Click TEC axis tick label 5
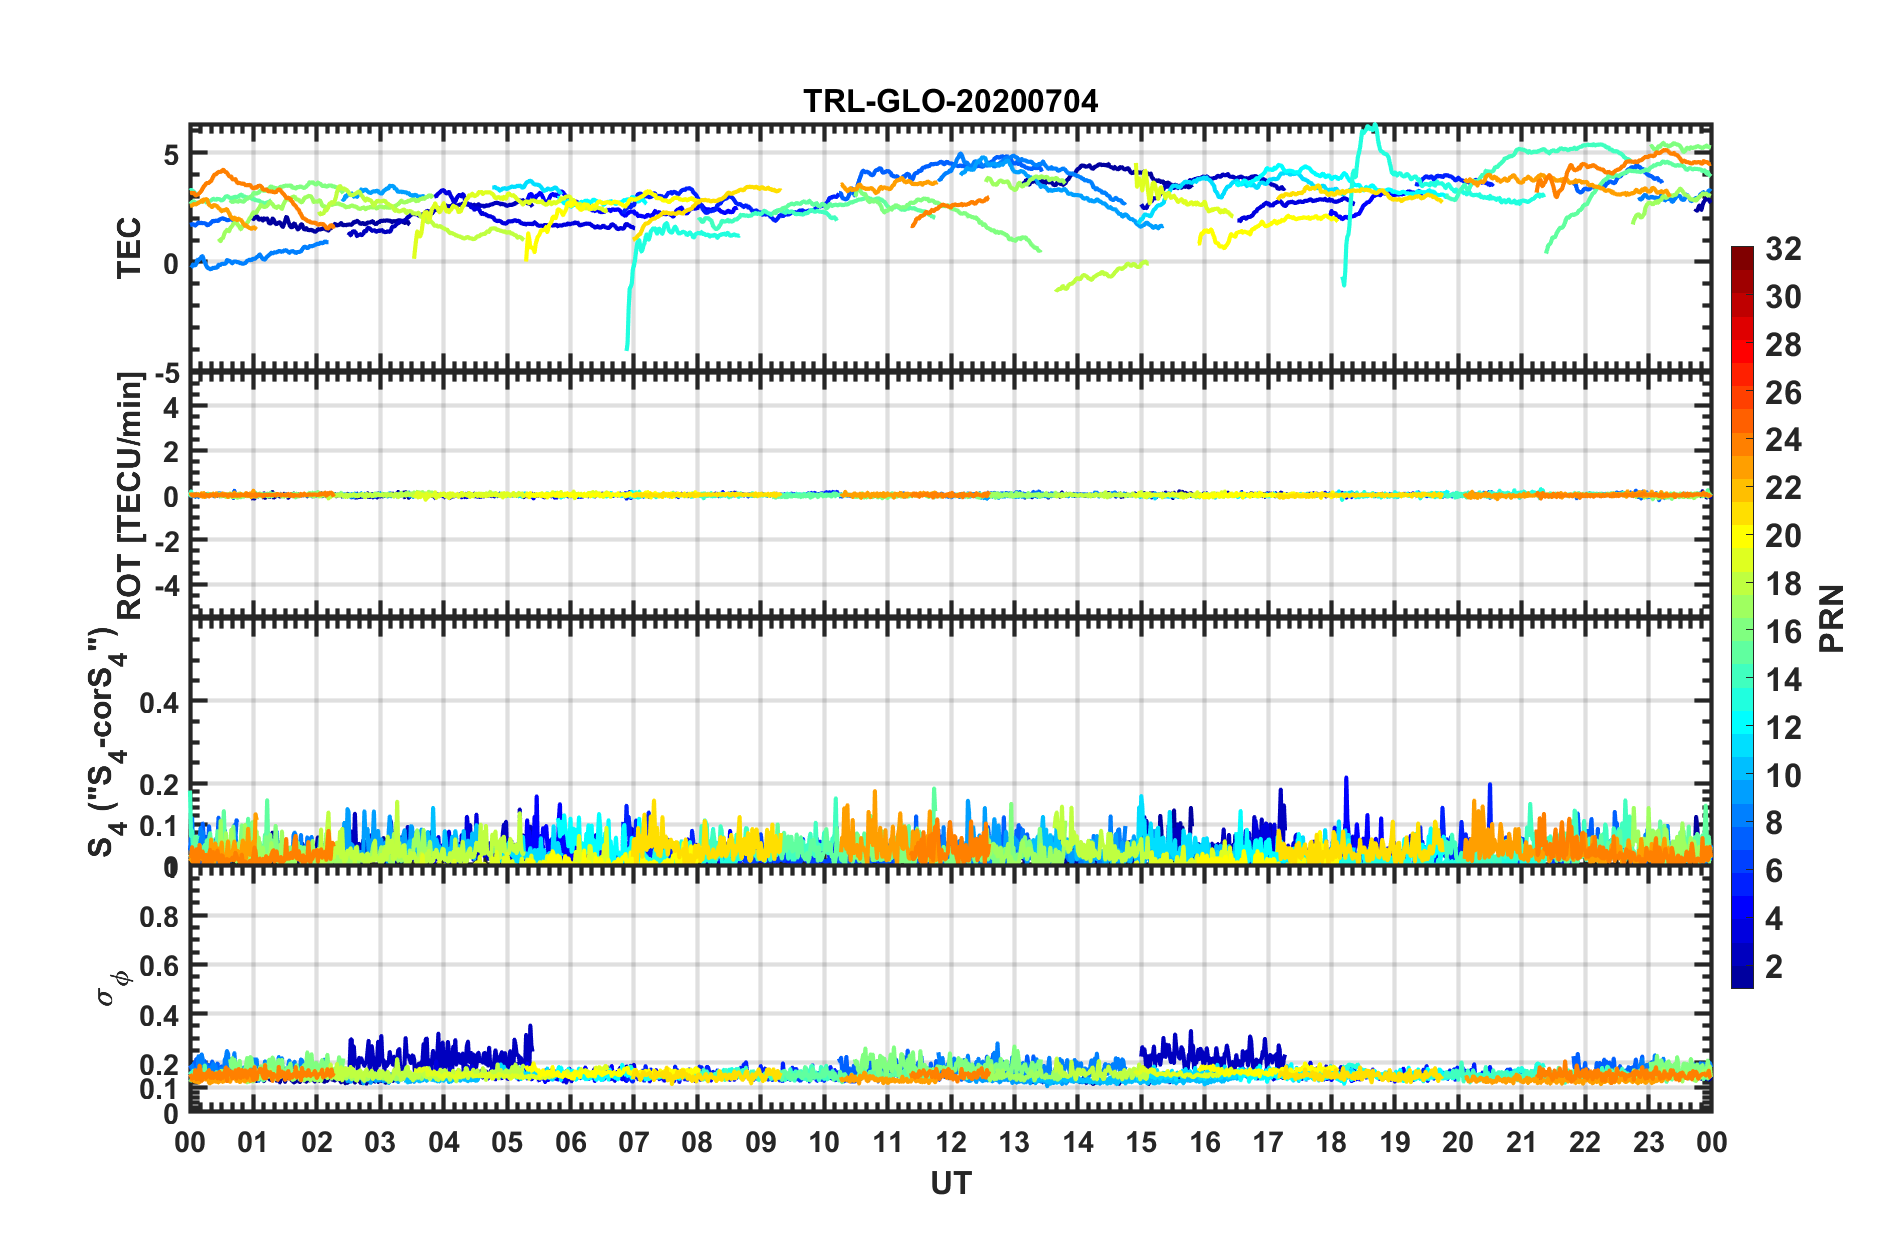 [171, 155]
